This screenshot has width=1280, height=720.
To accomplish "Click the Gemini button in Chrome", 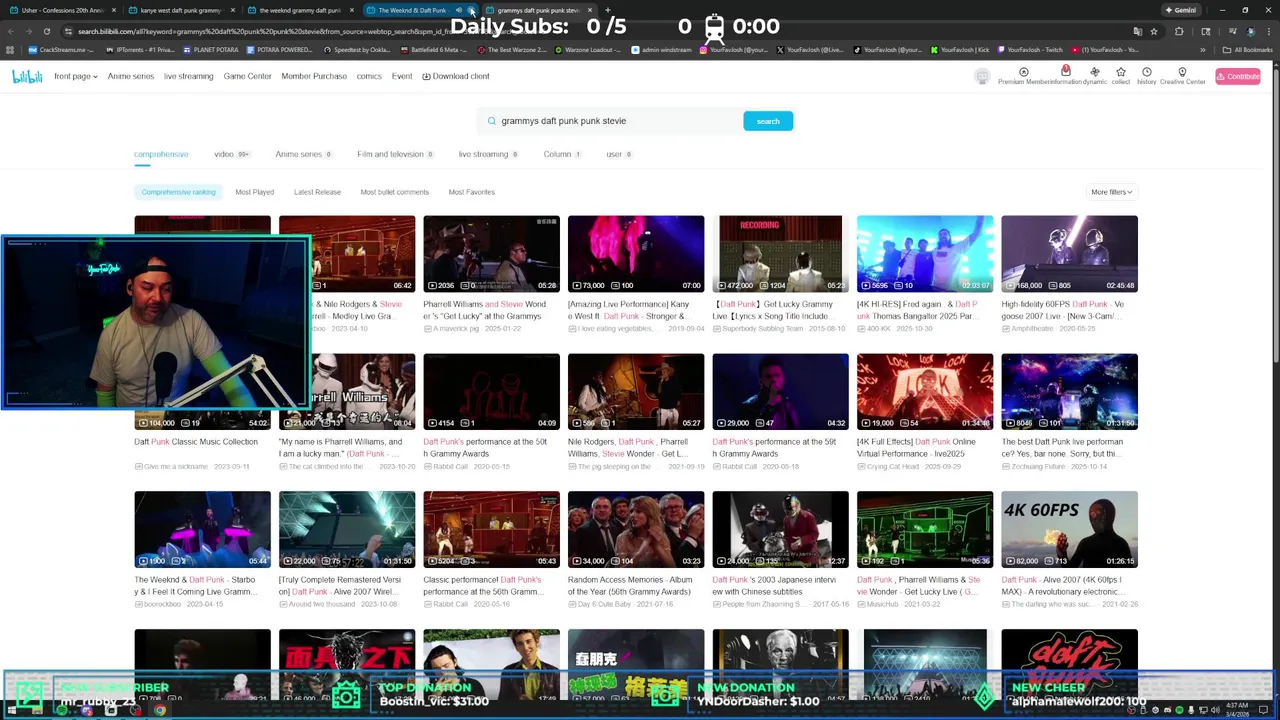I will tap(1180, 10).
